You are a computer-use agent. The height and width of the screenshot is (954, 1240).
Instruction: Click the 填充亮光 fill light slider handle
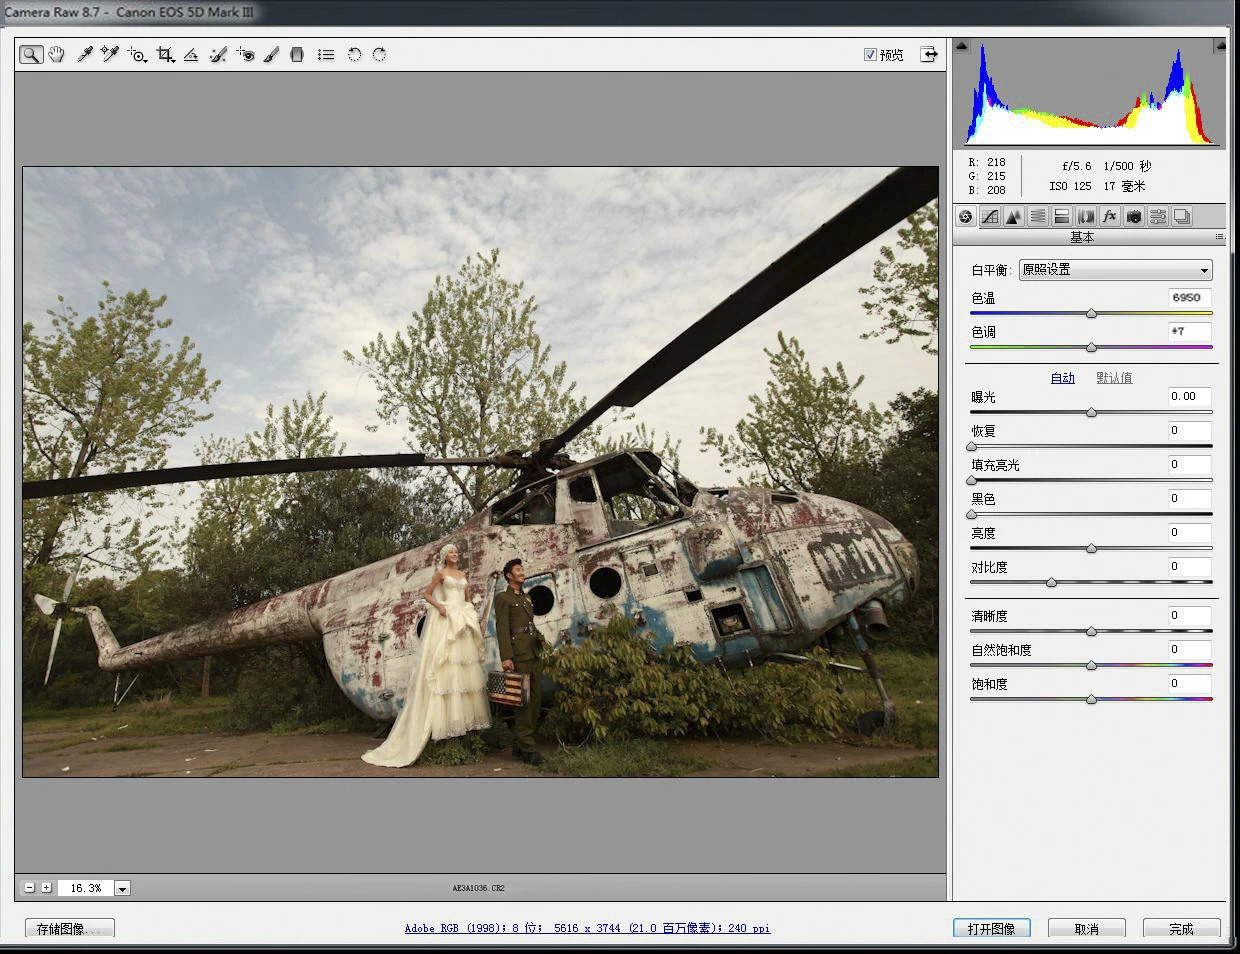pyautogui.click(x=971, y=480)
